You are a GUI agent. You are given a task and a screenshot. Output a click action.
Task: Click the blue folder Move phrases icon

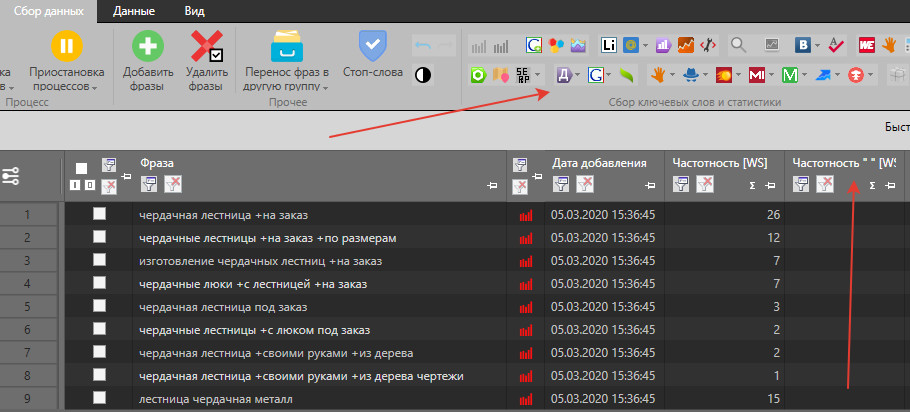(287, 46)
